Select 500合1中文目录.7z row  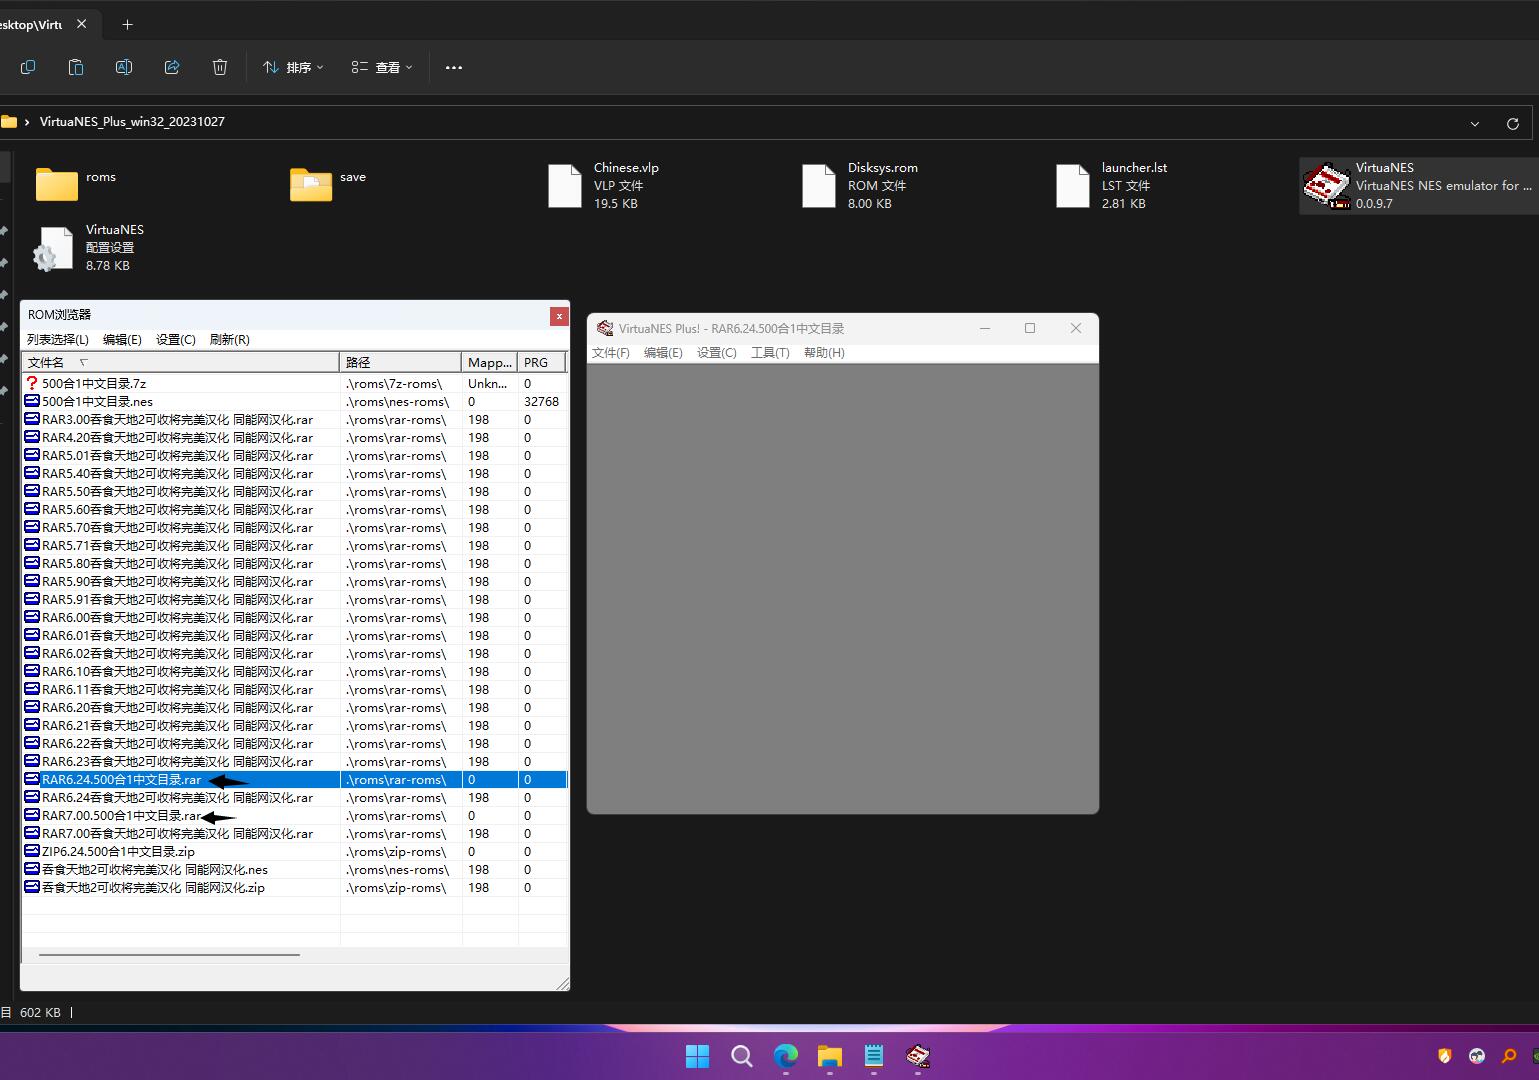[x=295, y=384]
